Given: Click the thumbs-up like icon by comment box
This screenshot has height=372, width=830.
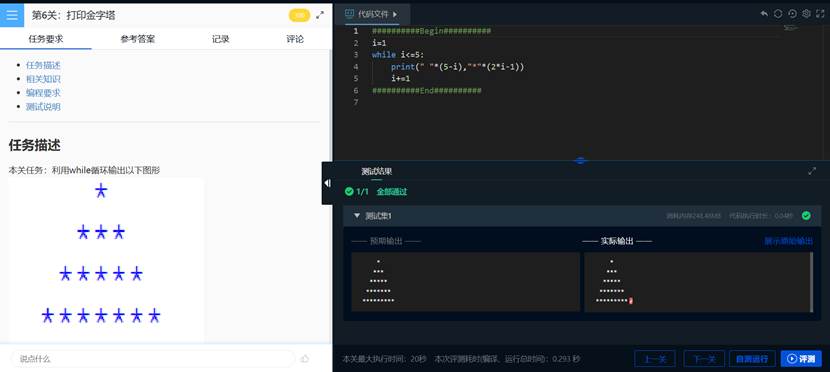Looking at the screenshot, I should (305, 359).
